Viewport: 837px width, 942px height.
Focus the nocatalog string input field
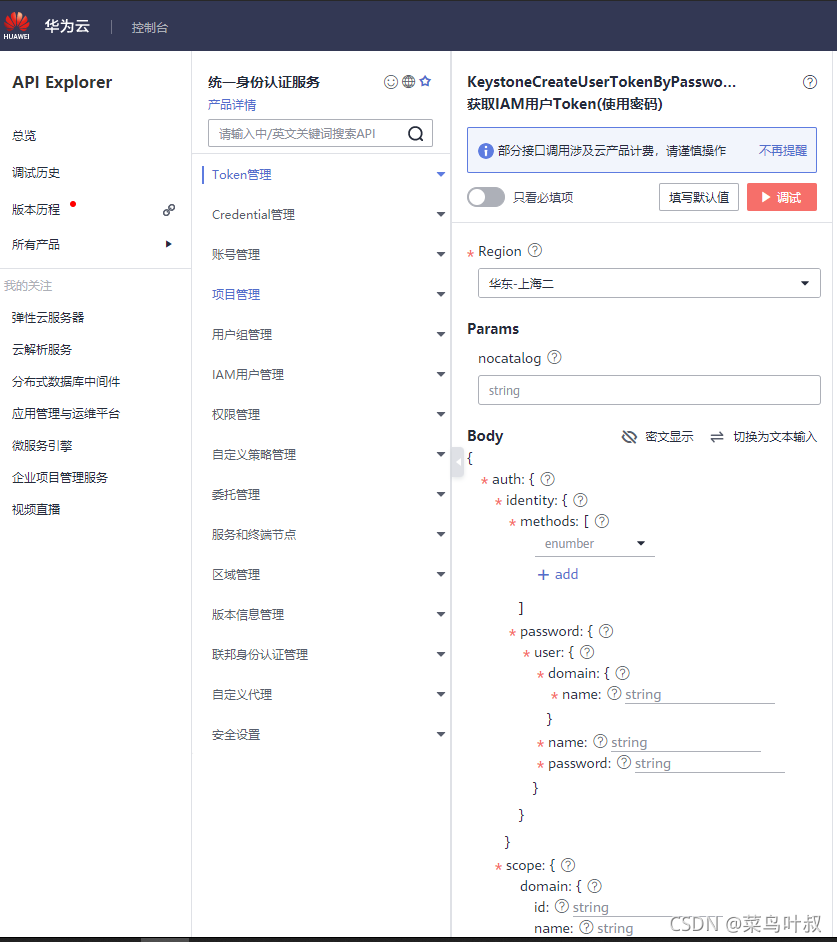(649, 390)
